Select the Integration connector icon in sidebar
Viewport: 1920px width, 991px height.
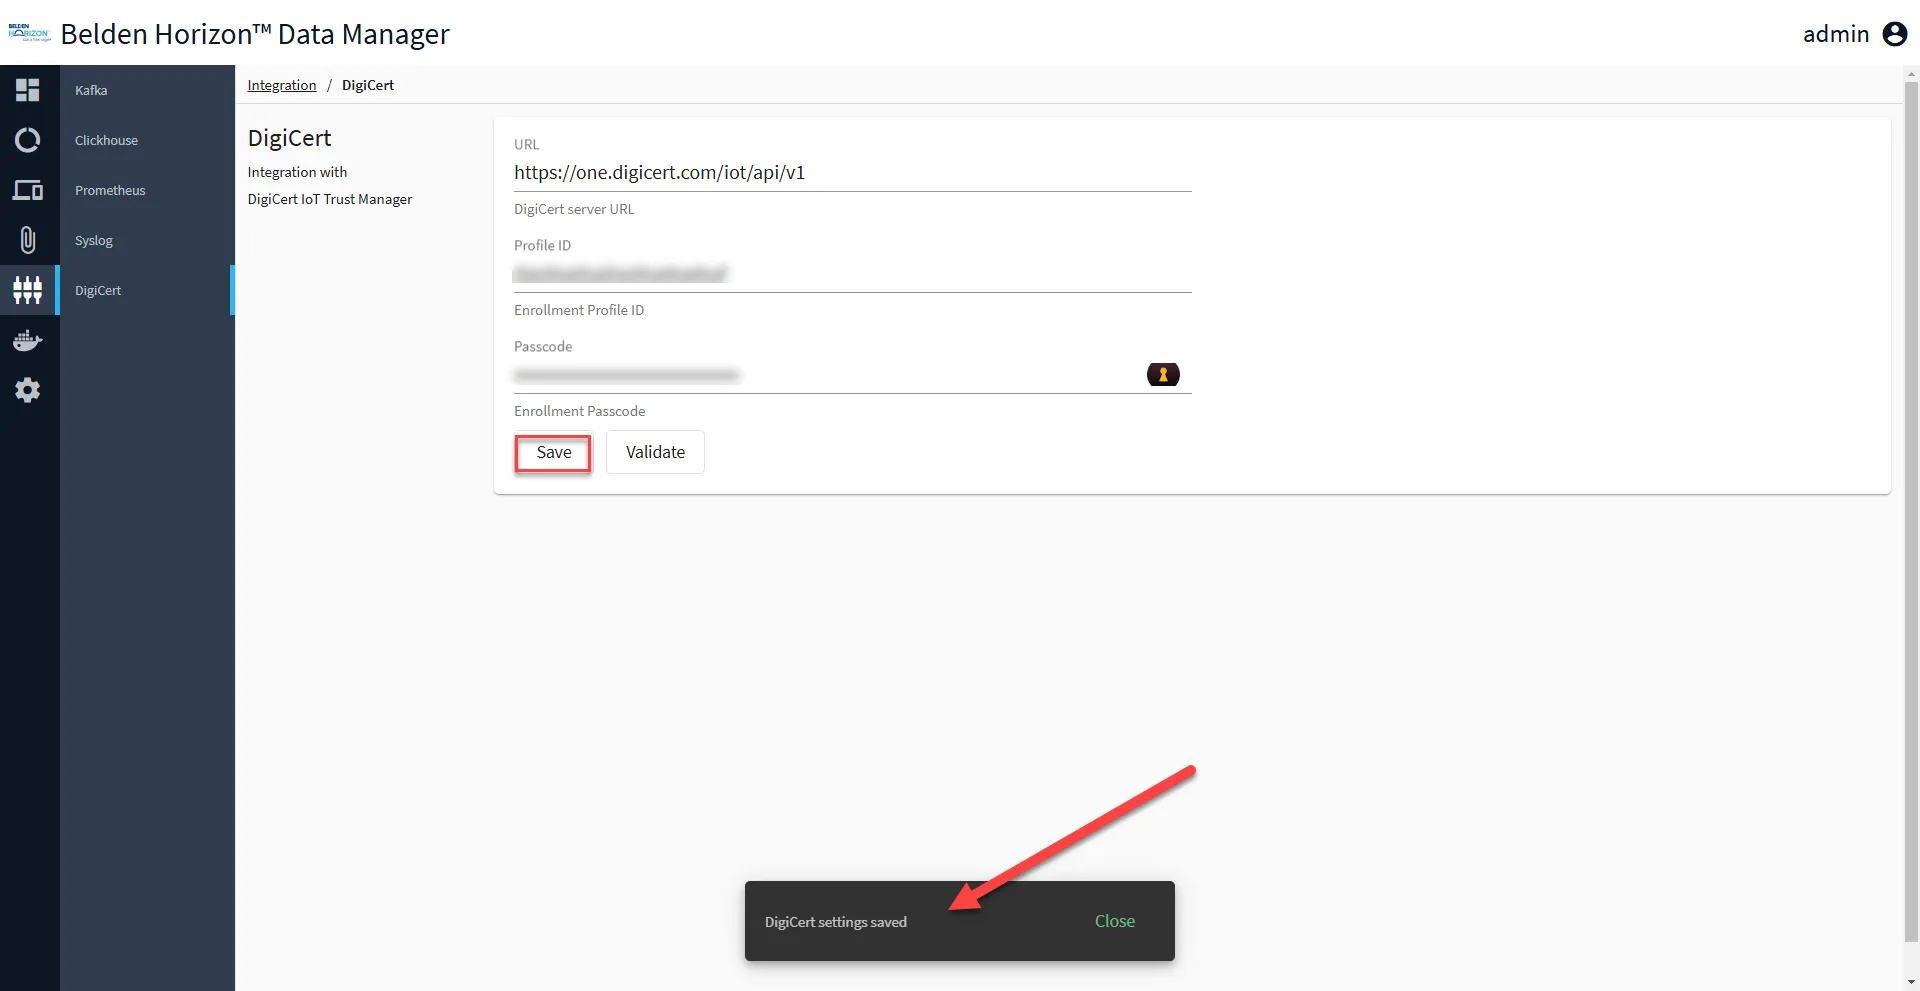(x=28, y=290)
